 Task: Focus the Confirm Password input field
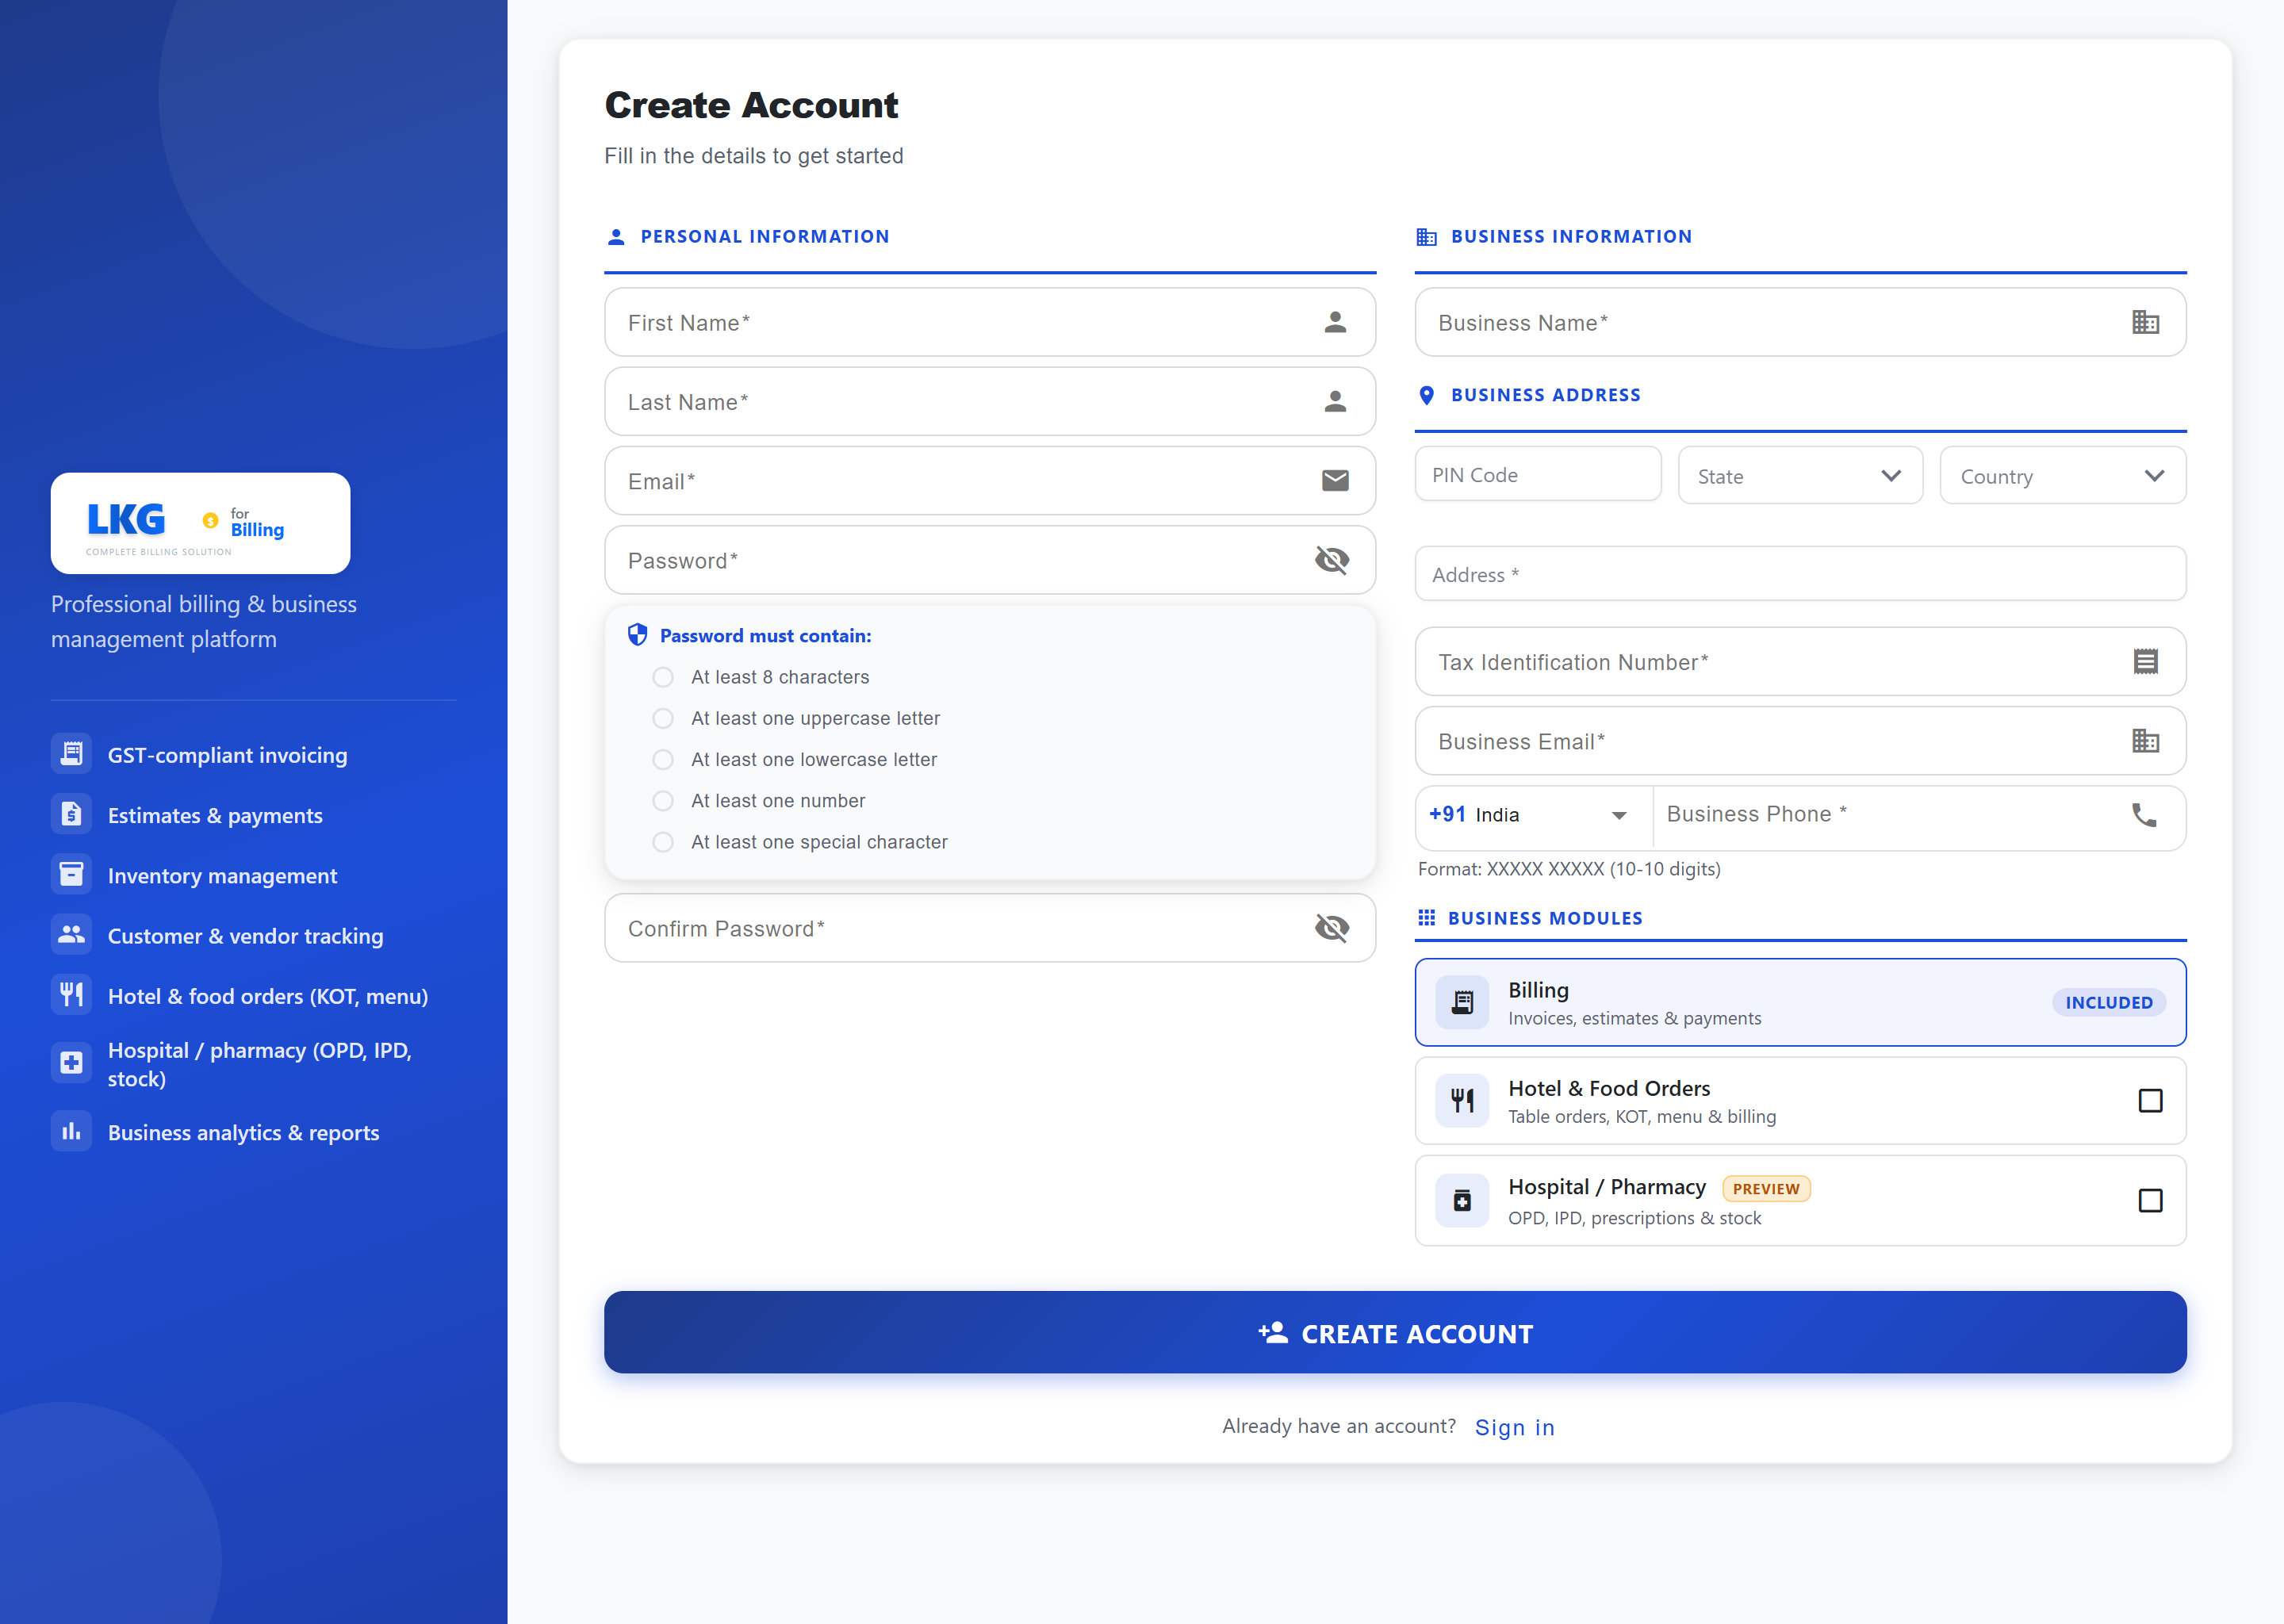[990, 928]
